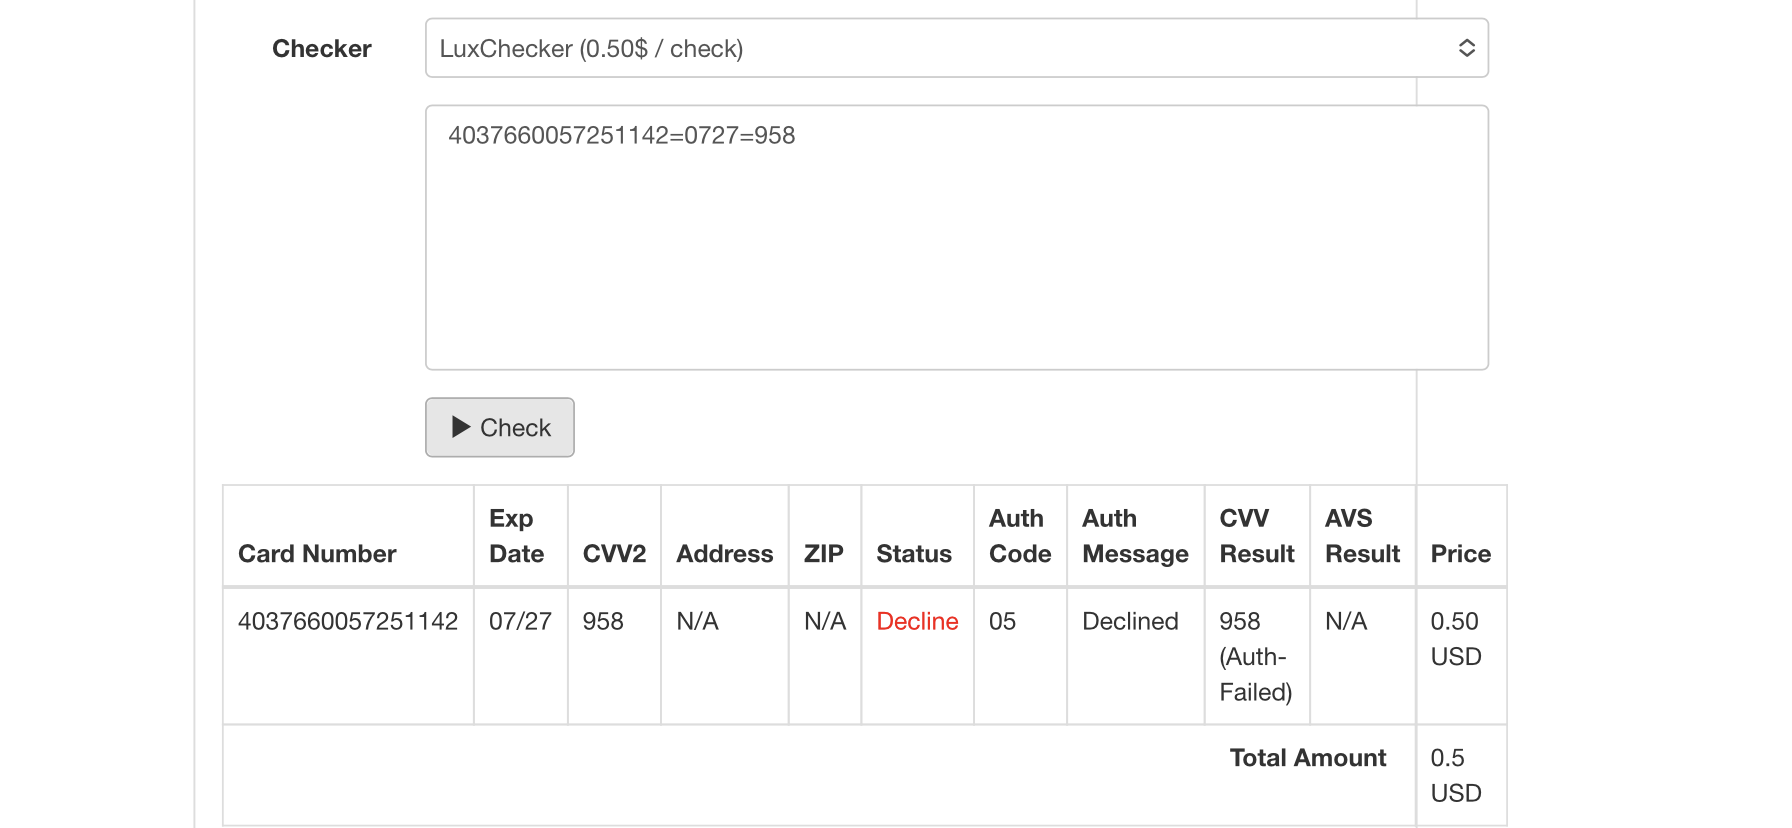This screenshot has height=828, width=1792.
Task: Click the Checker field label
Action: 321,49
